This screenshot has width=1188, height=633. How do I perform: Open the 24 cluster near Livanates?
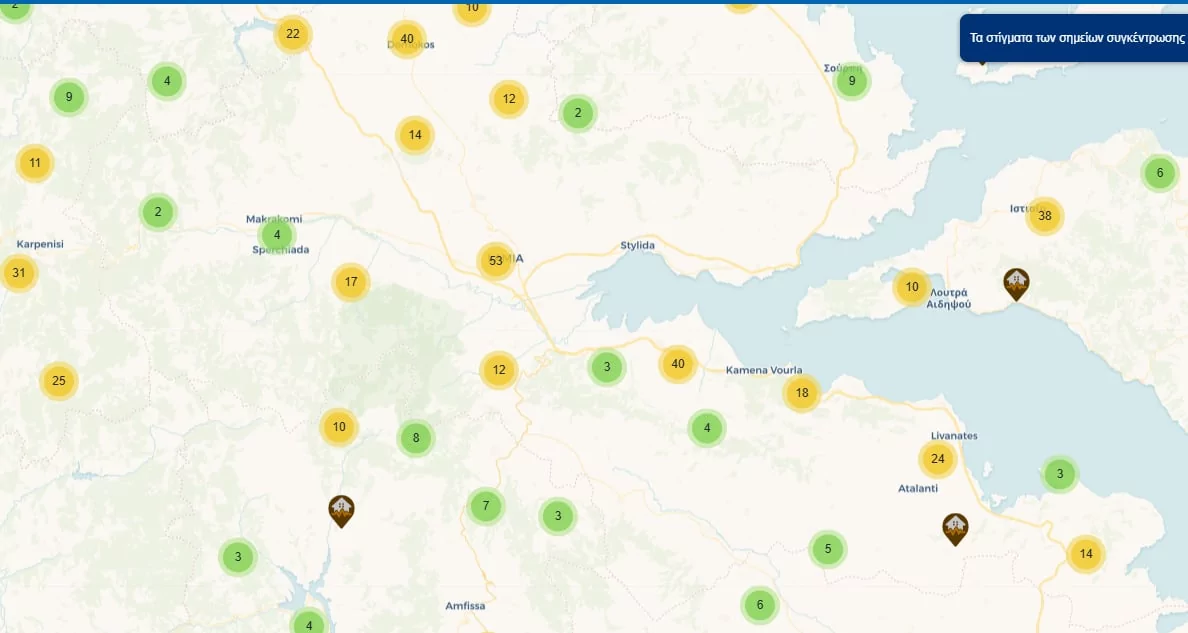click(x=937, y=459)
